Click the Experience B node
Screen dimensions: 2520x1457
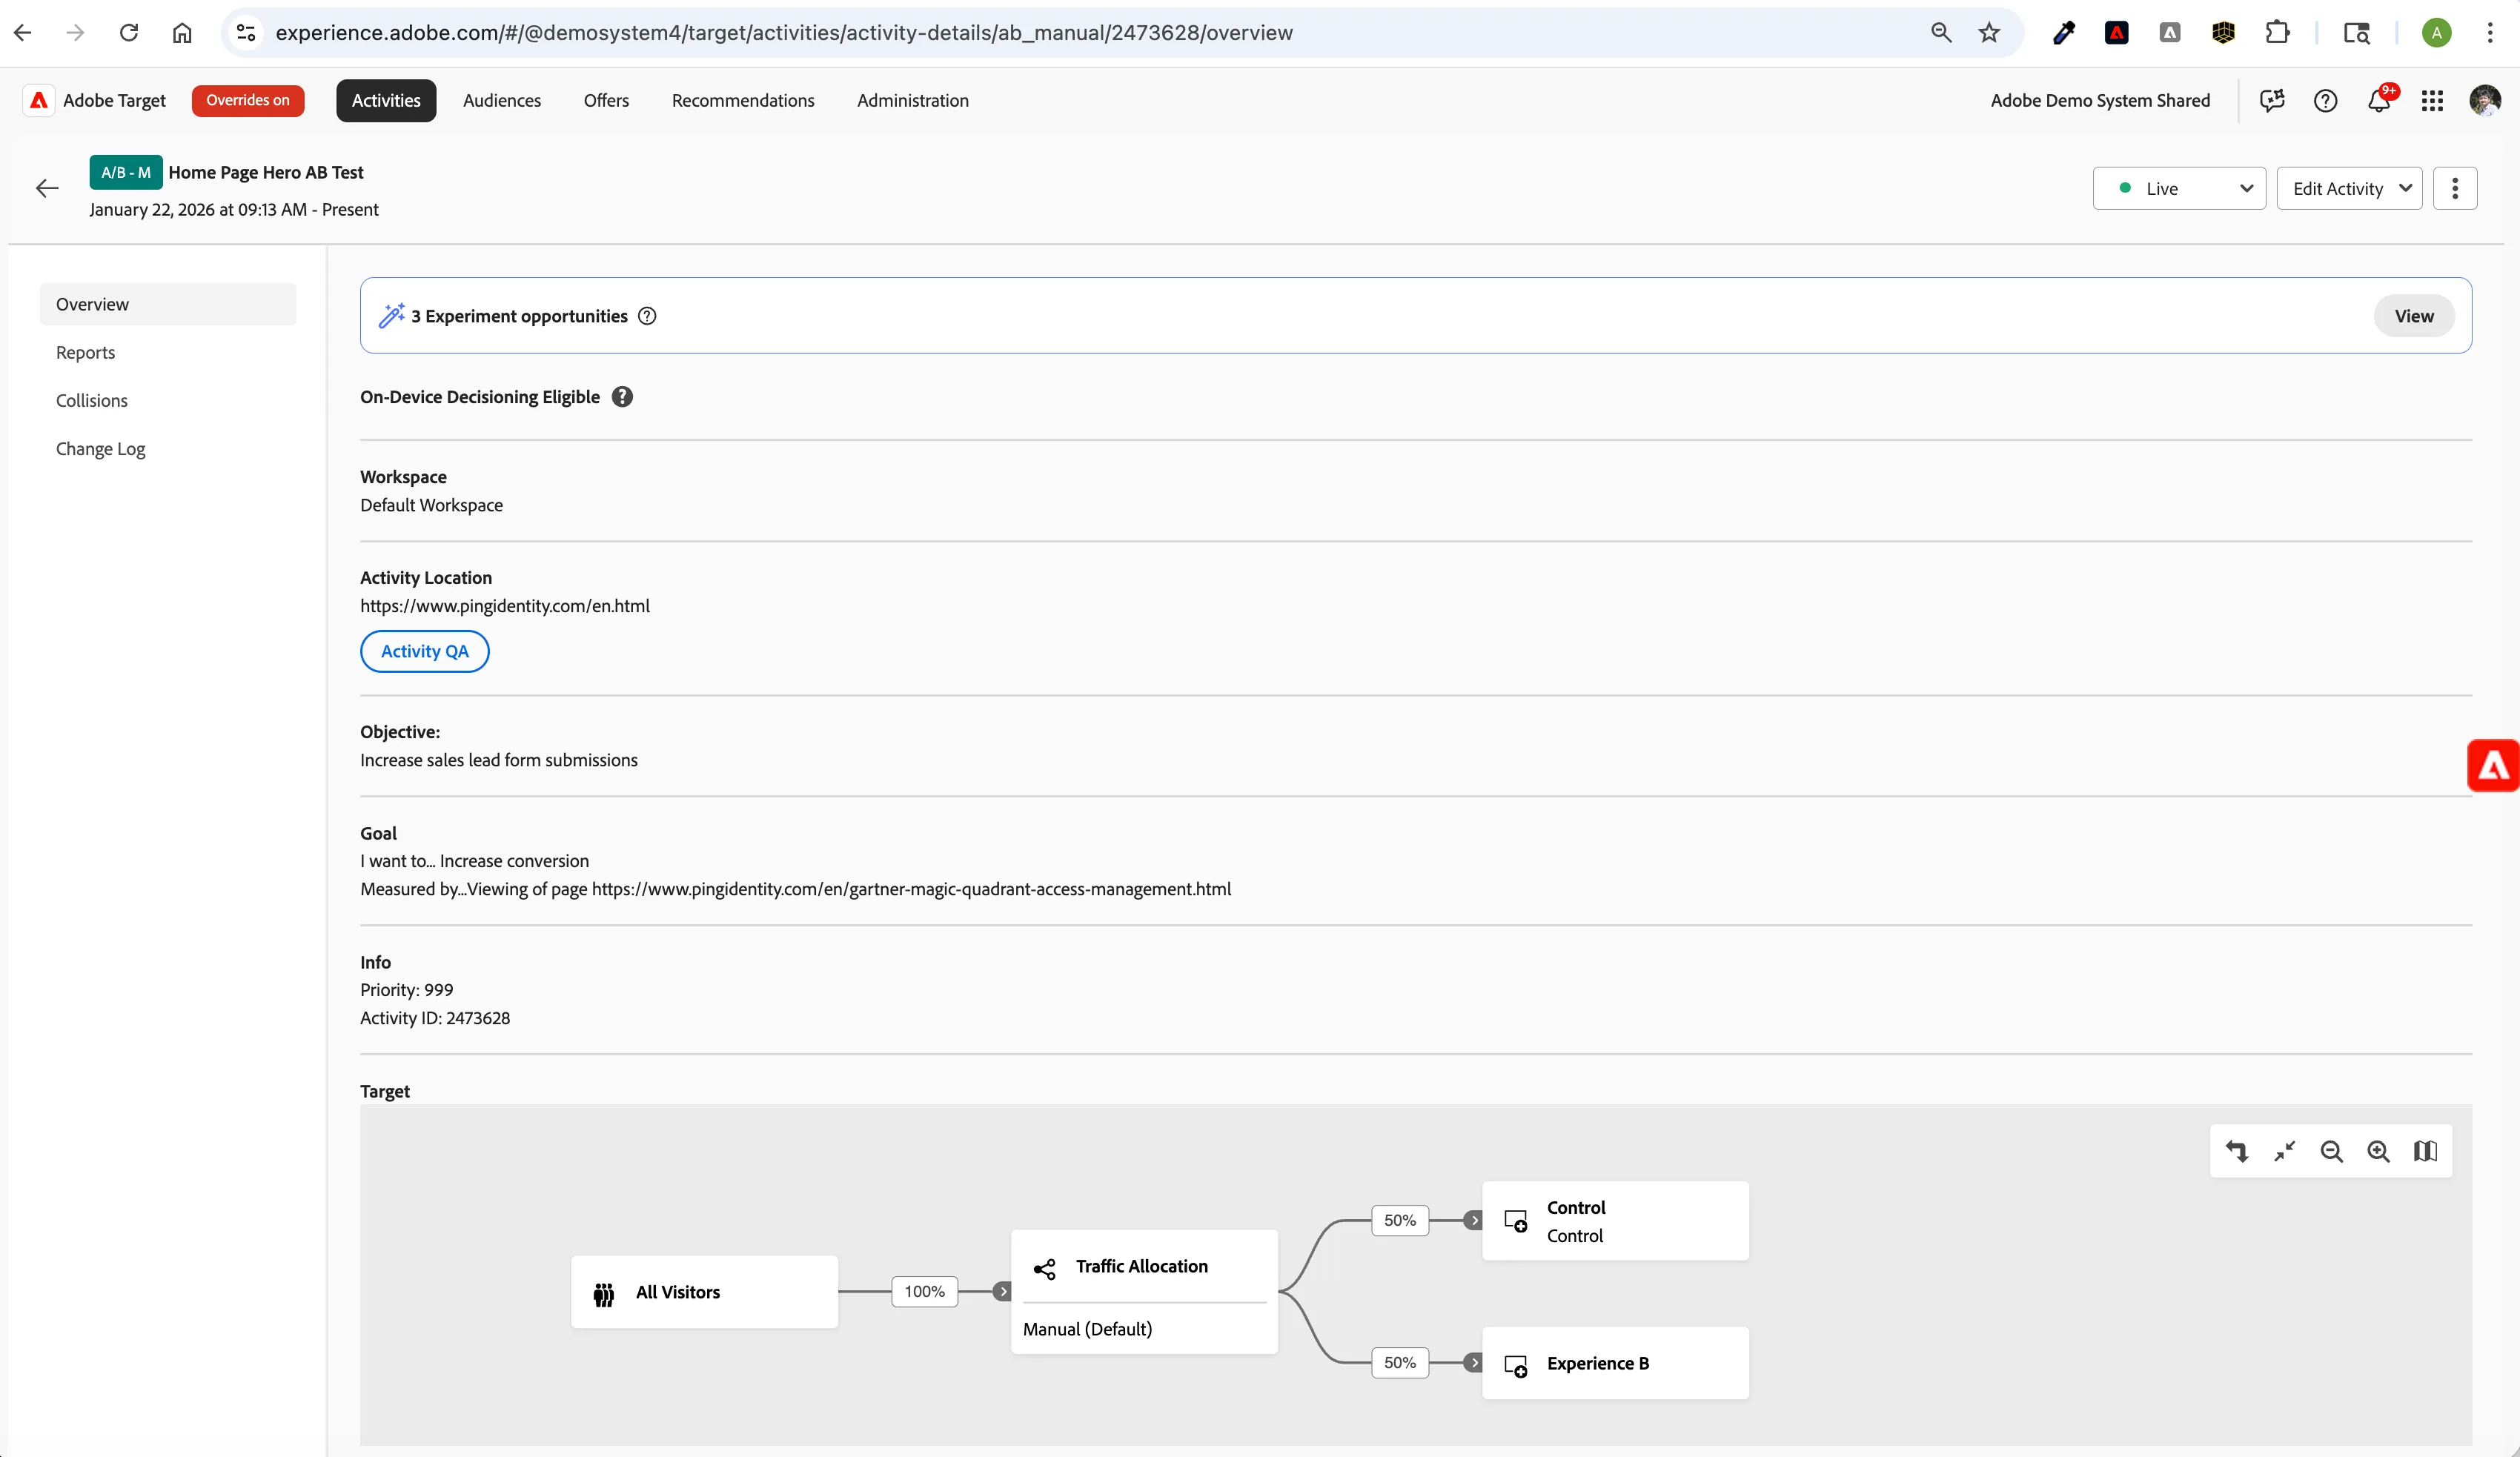coord(1615,1364)
